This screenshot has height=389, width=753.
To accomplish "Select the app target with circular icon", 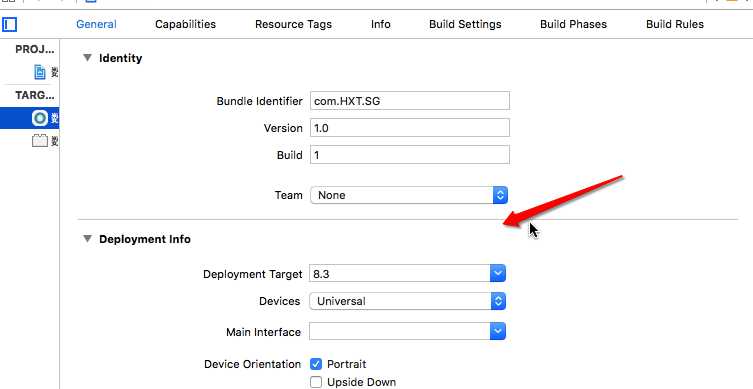I will click(x=40, y=118).
